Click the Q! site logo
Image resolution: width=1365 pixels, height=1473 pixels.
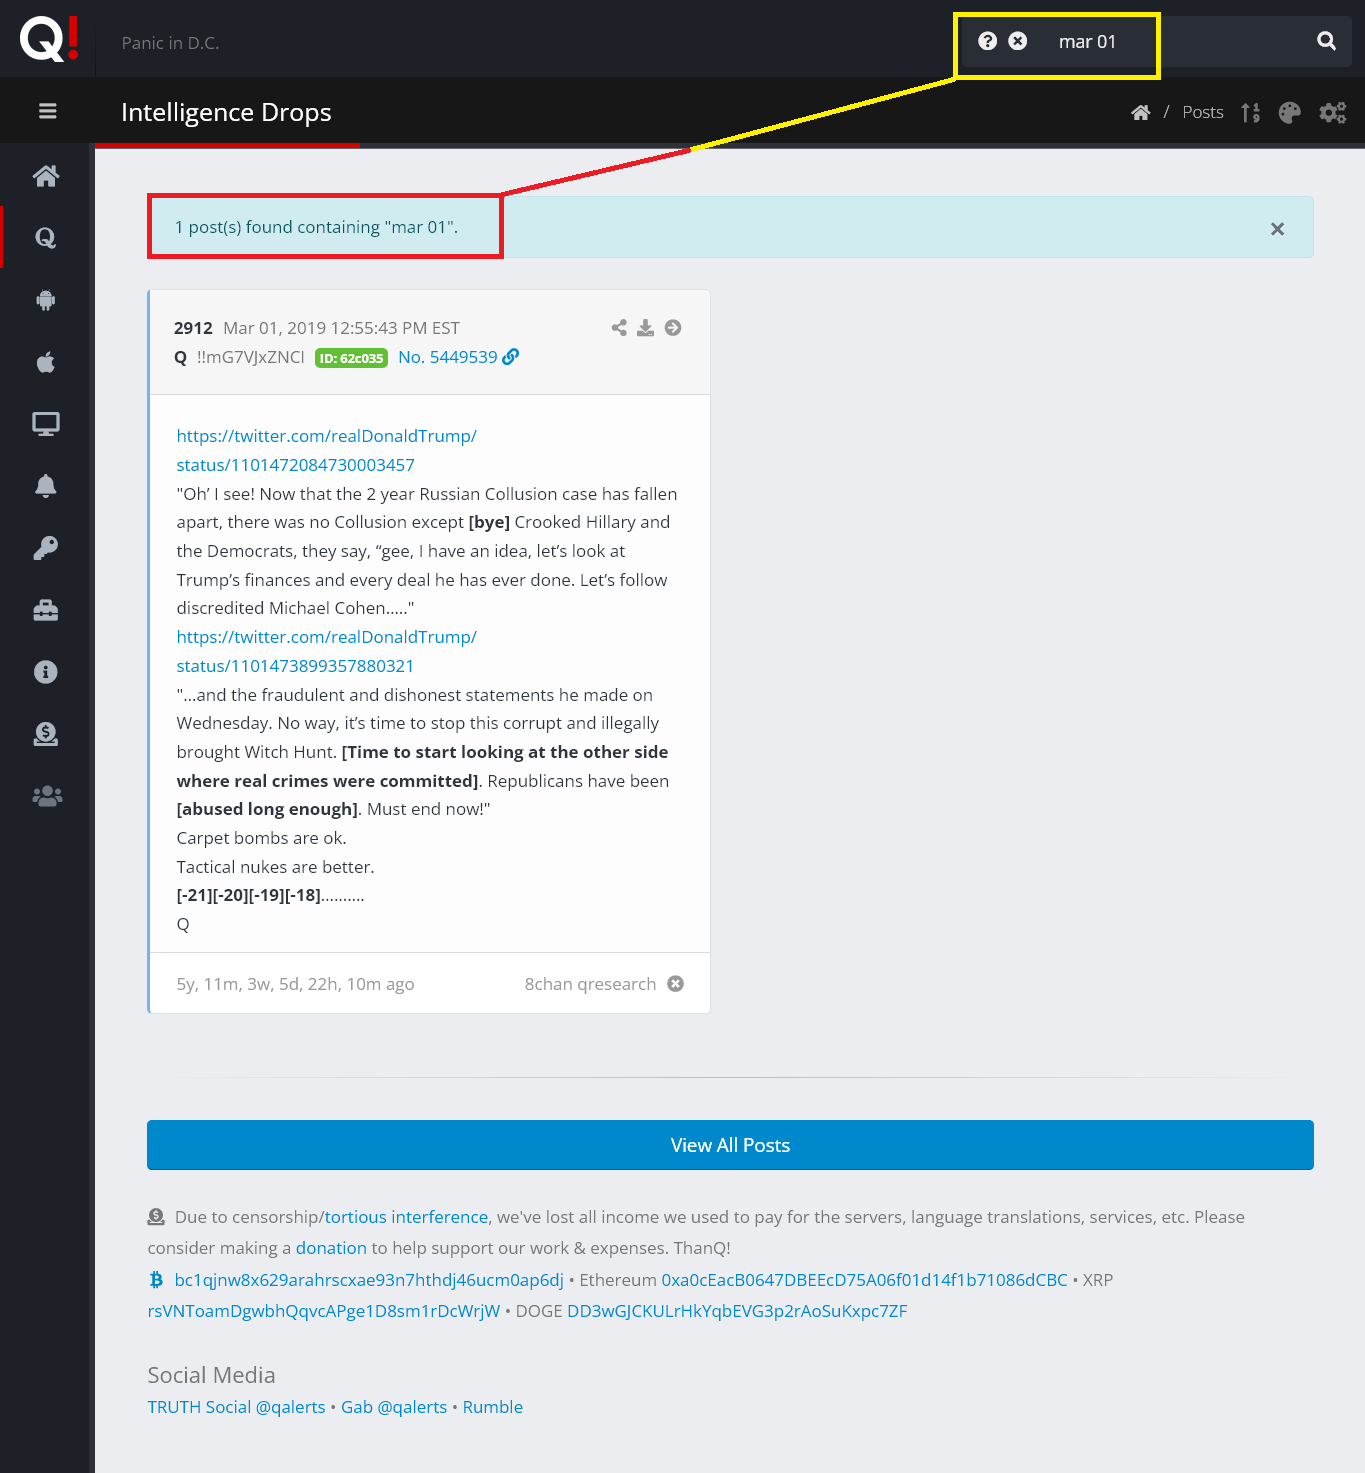click(x=48, y=39)
